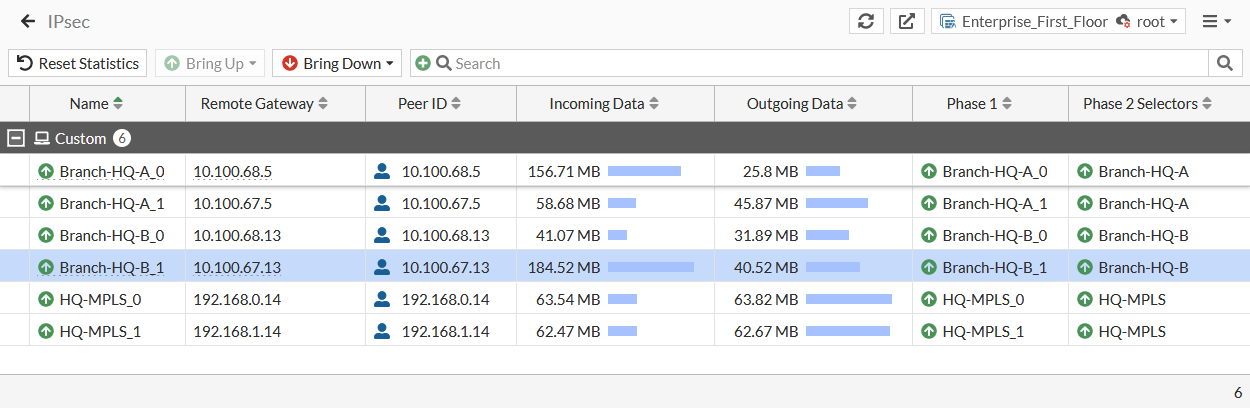Select the Branch-HQ-B_0 tunnel name
The width and height of the screenshot is (1250, 408).
[x=112, y=235]
